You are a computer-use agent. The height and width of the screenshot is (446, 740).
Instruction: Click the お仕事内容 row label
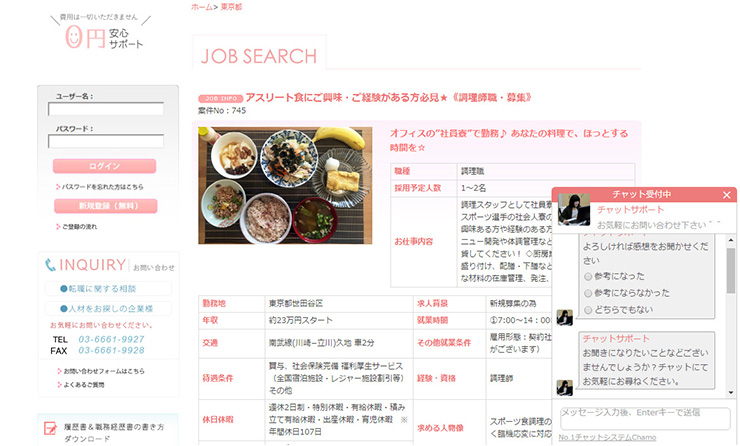click(x=413, y=242)
